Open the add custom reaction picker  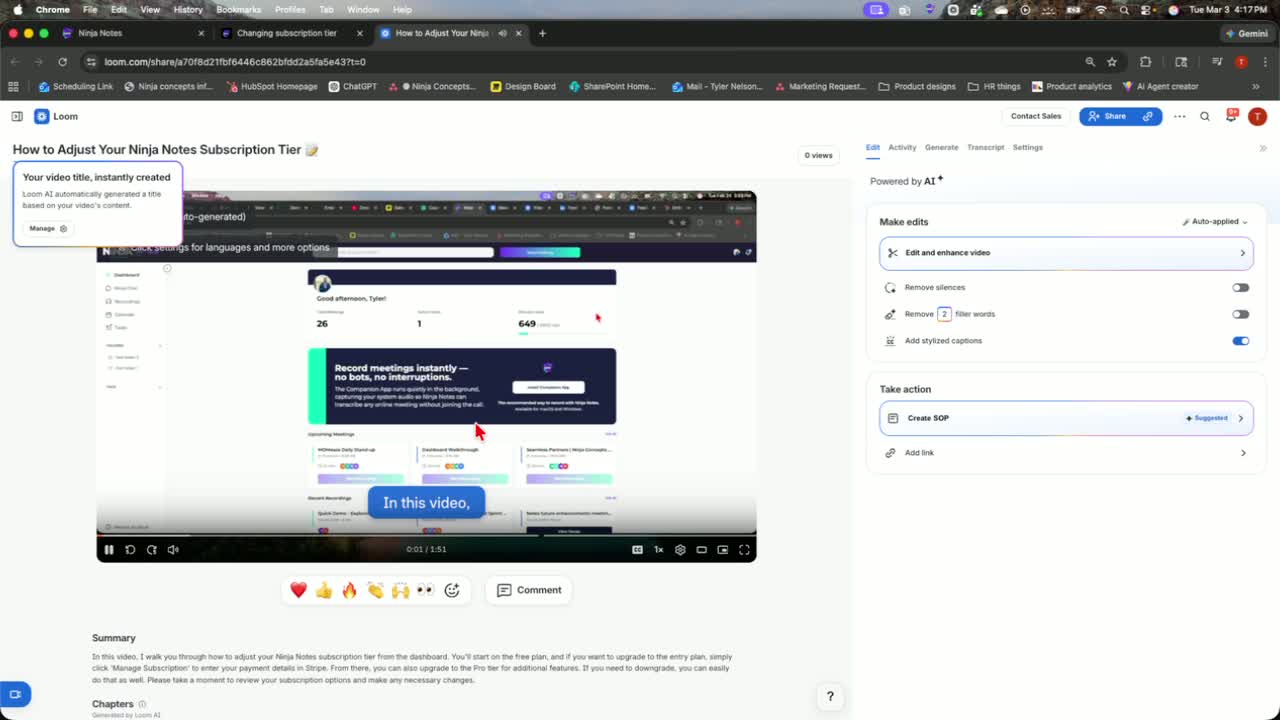(x=452, y=590)
